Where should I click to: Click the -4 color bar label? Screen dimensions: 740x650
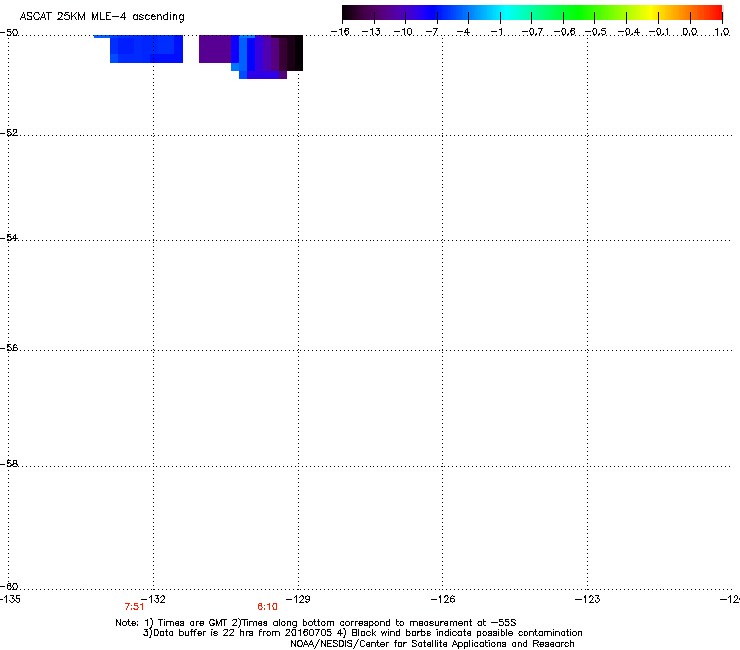pos(463,32)
